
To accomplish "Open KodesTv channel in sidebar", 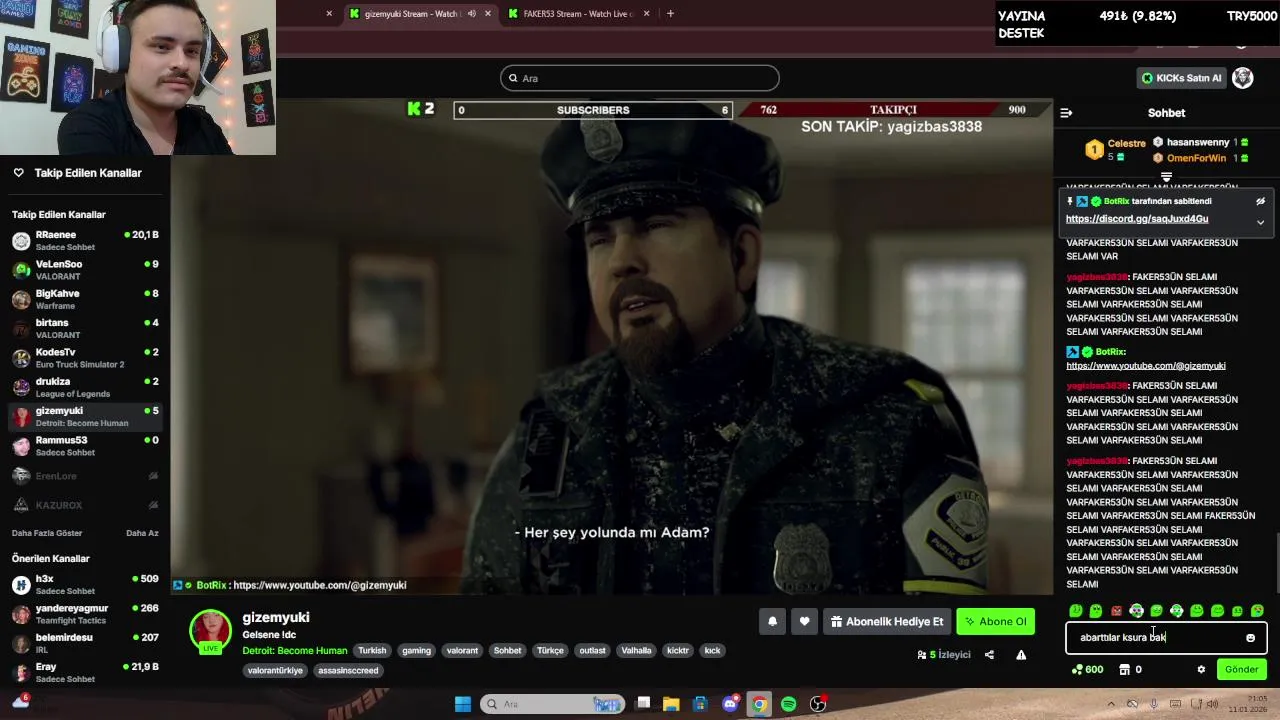I will point(85,358).
